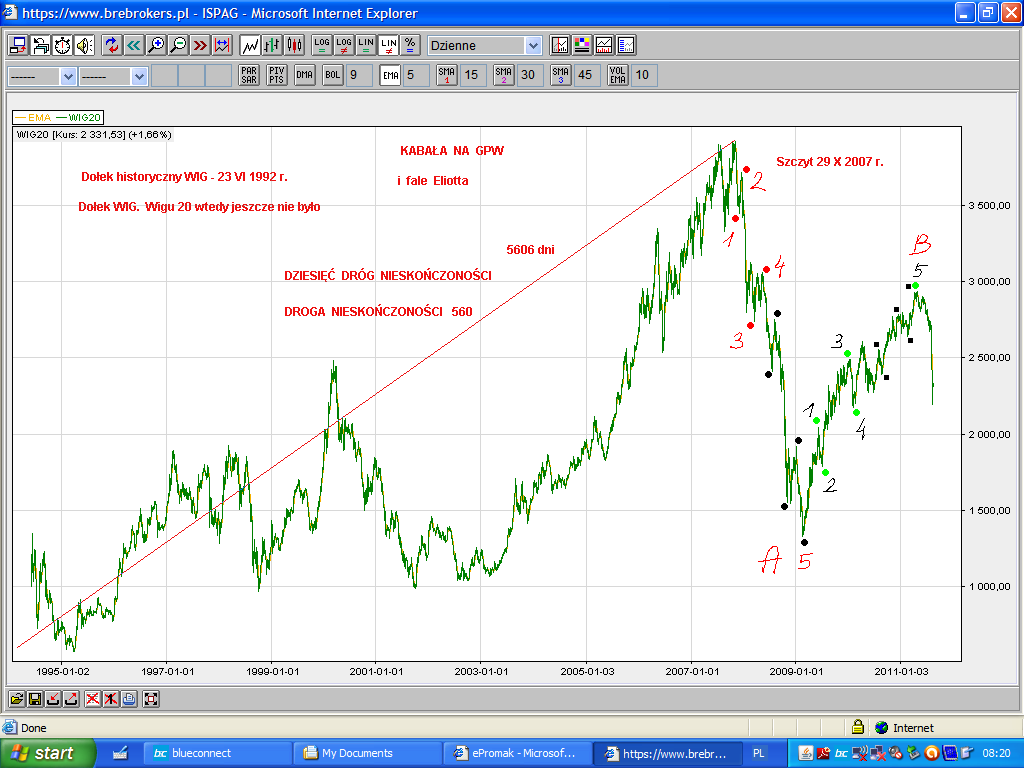The height and width of the screenshot is (768, 1024).
Task: Toggle the SMA 3 indicator
Action: (x=560, y=75)
